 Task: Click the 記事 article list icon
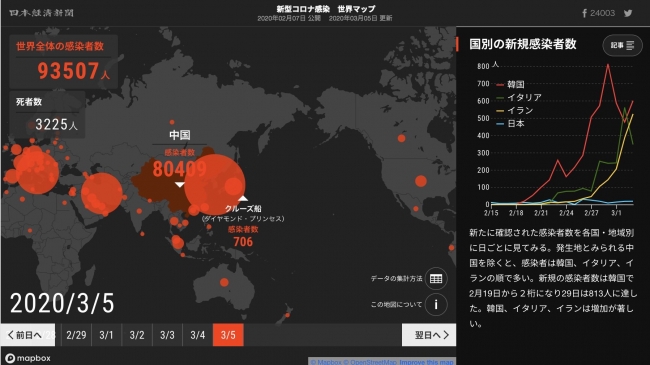tap(622, 45)
